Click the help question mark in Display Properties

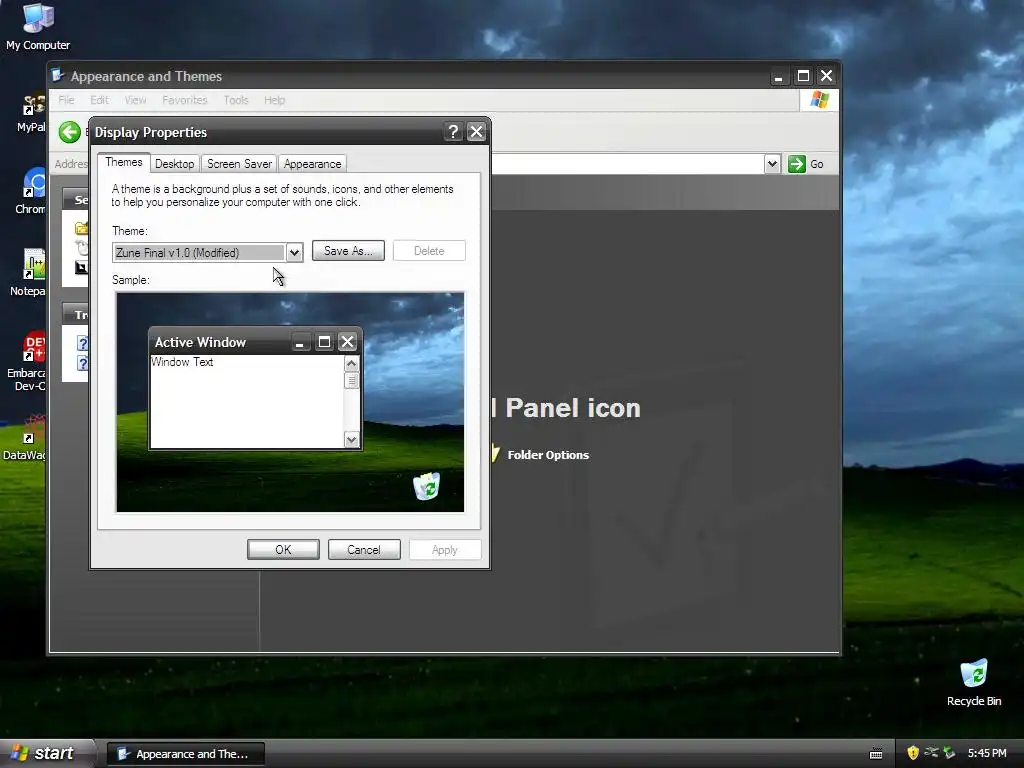[453, 132]
